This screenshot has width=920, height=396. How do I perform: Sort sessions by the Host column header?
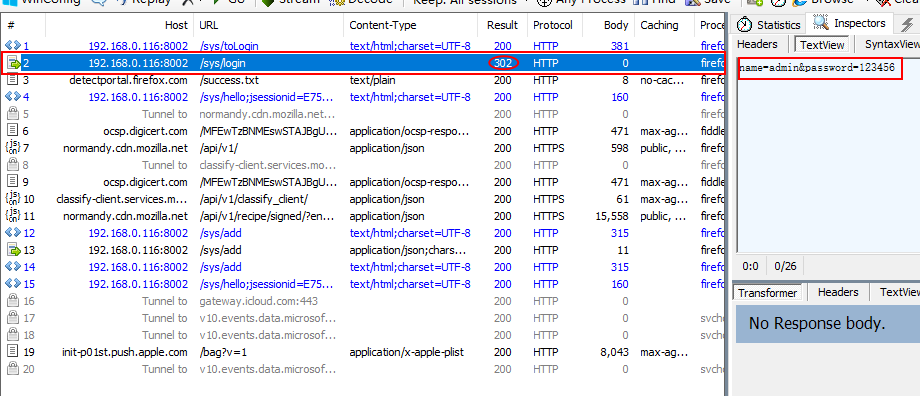coord(120,25)
